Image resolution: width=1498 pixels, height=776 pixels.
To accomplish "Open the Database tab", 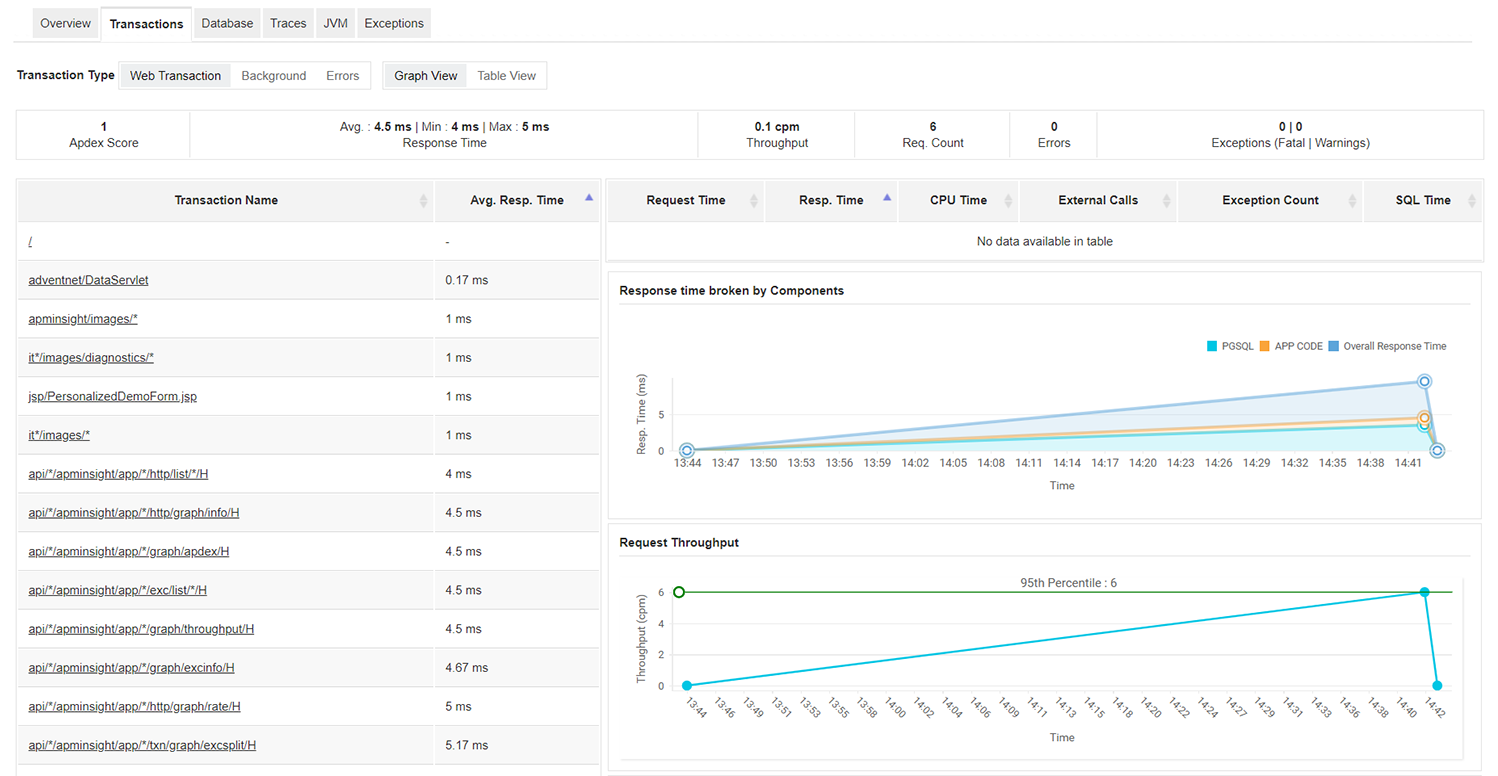I will coord(227,23).
